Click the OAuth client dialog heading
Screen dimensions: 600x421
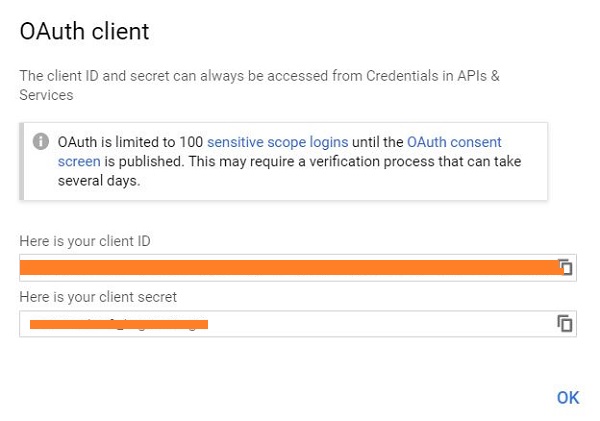[x=84, y=32]
